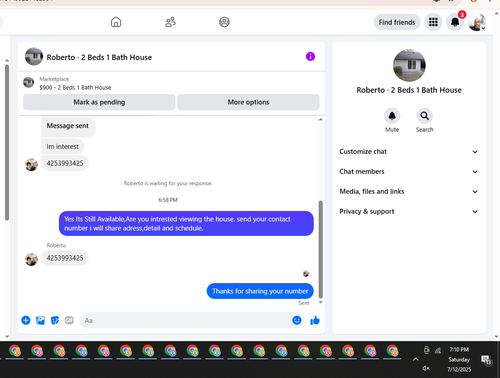Click the 'Message sent' bubble
The height and width of the screenshot is (378, 500).
pos(68,126)
